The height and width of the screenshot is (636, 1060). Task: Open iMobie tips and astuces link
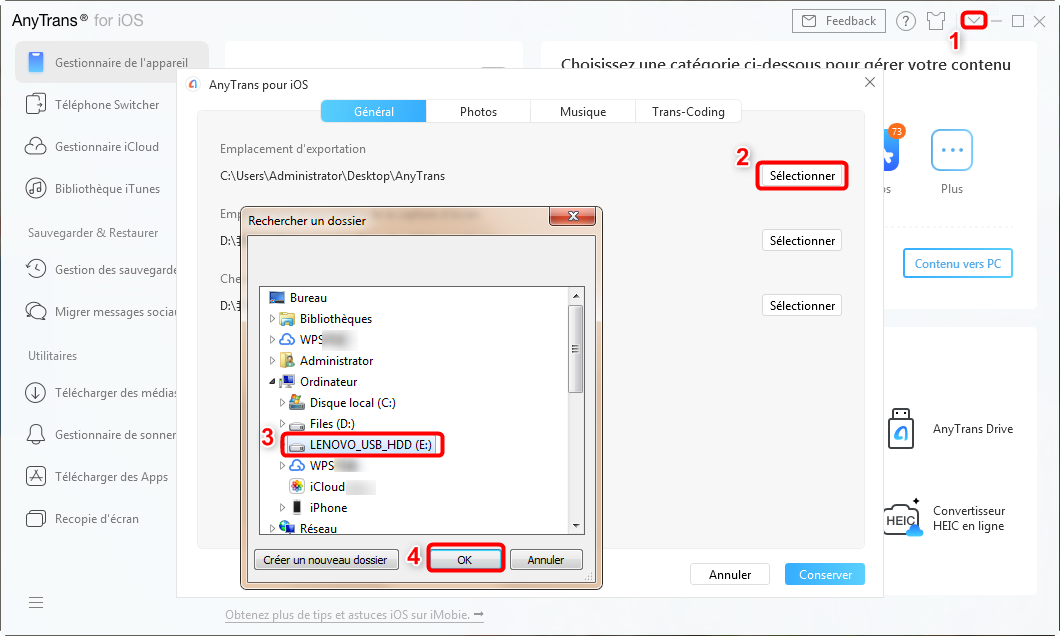coord(354,614)
